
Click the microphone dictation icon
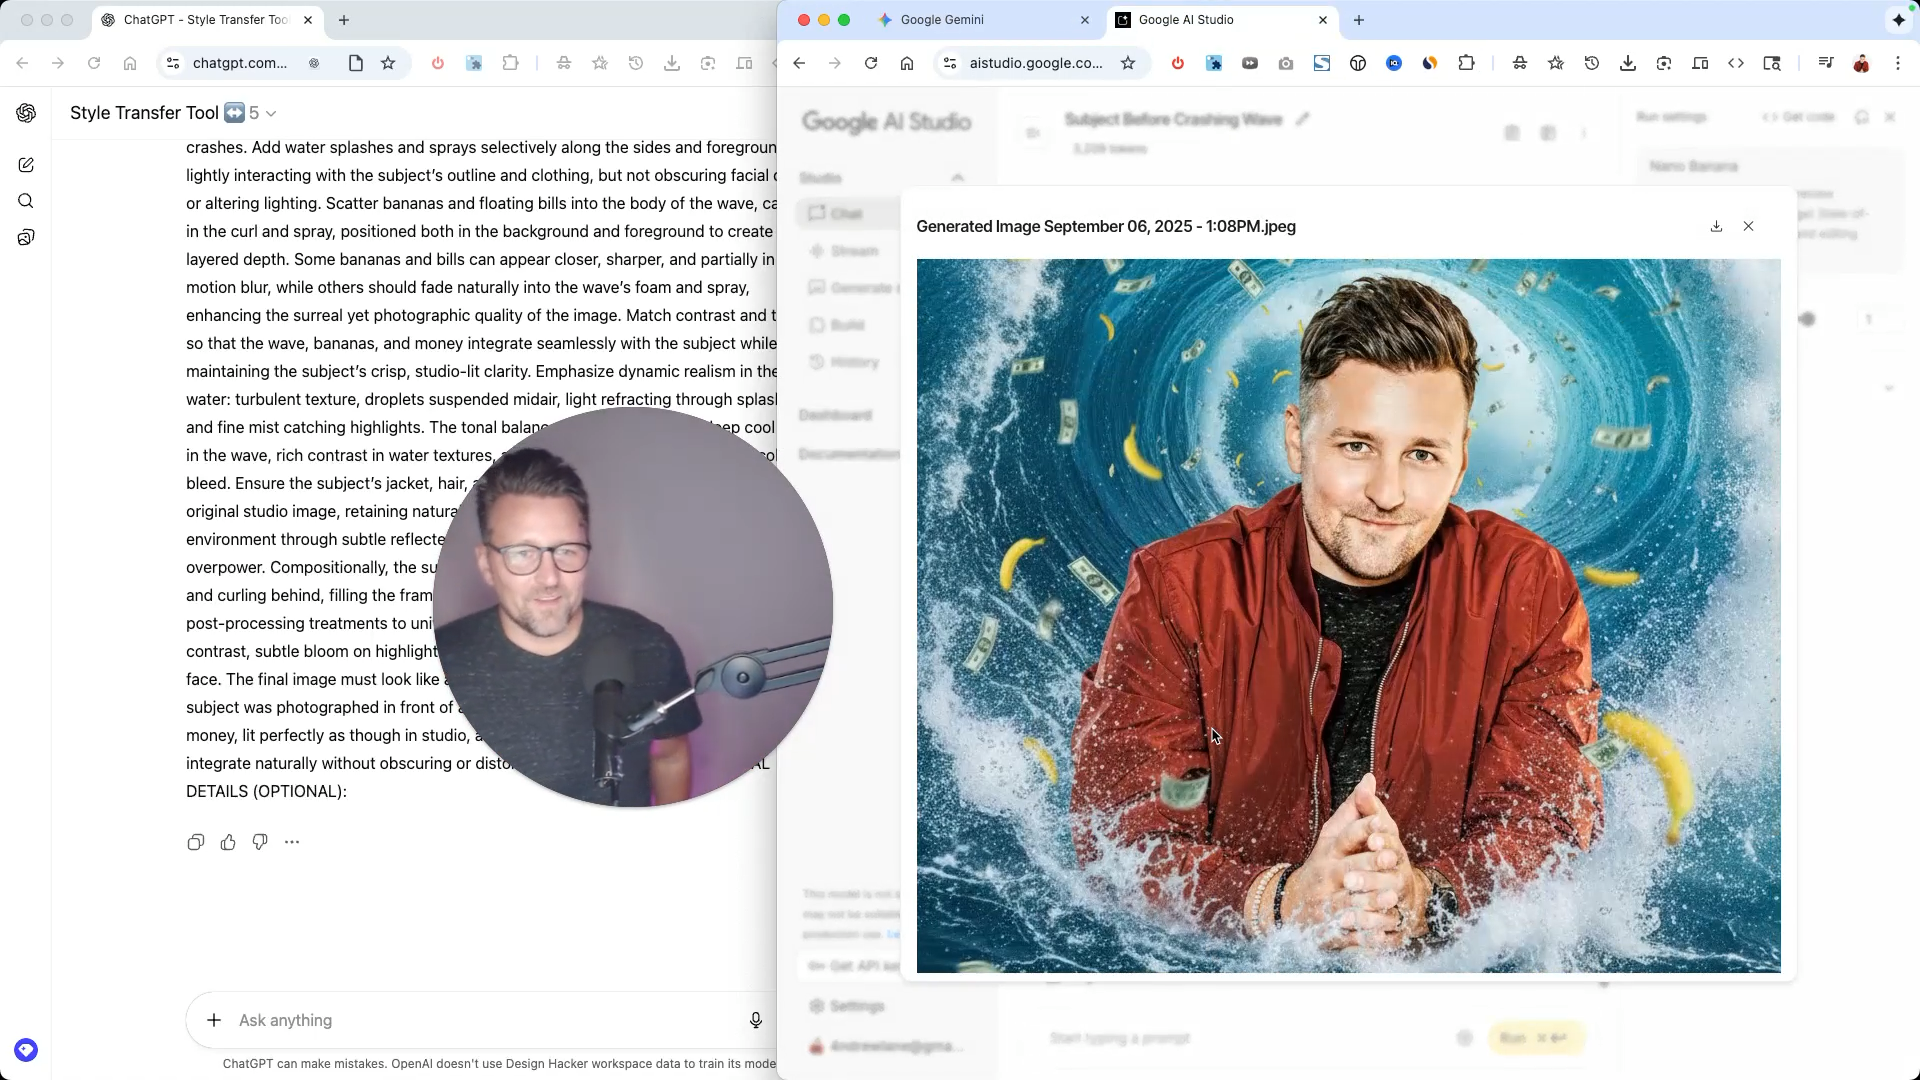point(756,1020)
